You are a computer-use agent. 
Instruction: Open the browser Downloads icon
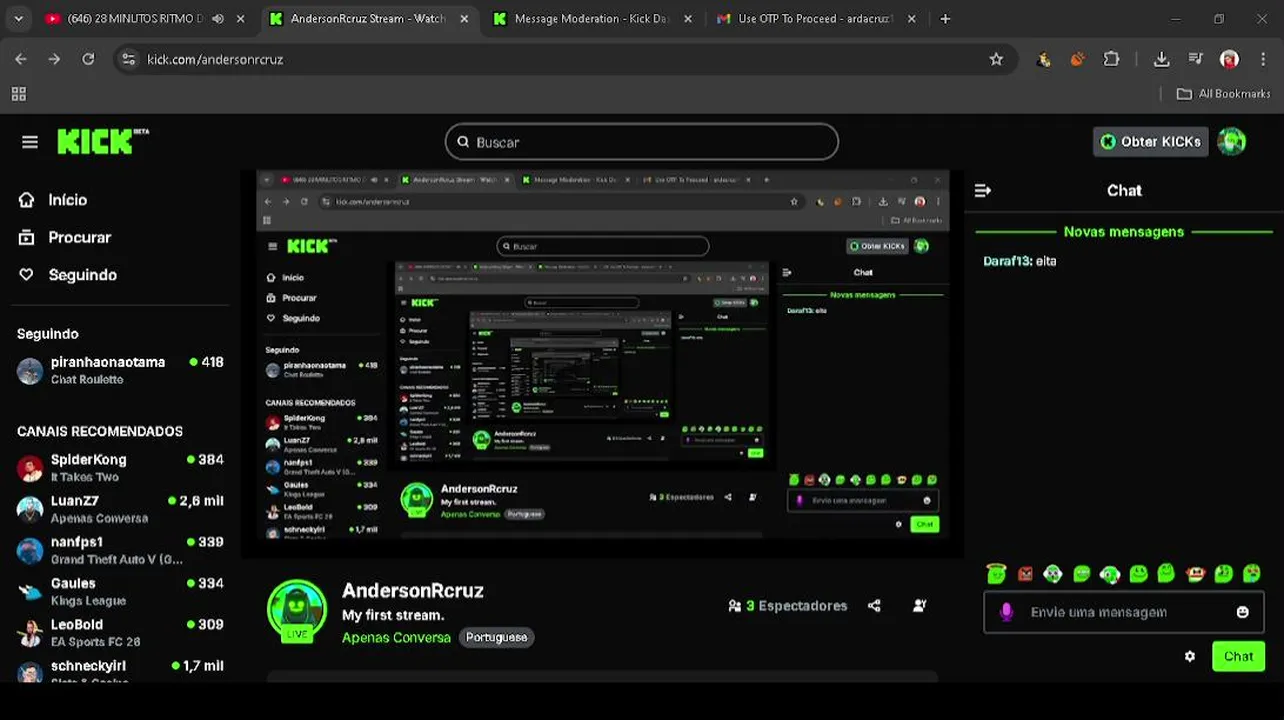click(x=1161, y=59)
